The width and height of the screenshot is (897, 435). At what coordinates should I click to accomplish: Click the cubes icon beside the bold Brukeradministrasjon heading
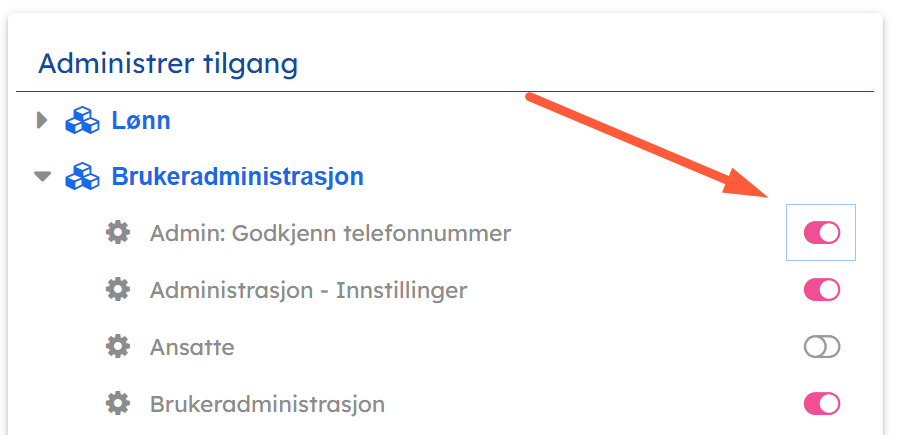point(82,178)
